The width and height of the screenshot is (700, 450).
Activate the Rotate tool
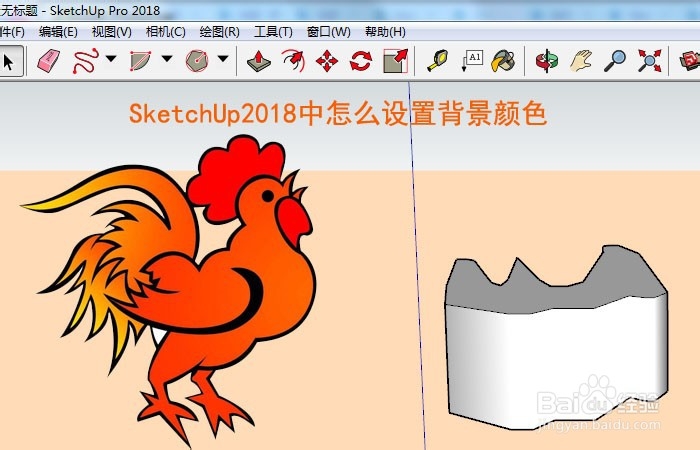point(361,61)
